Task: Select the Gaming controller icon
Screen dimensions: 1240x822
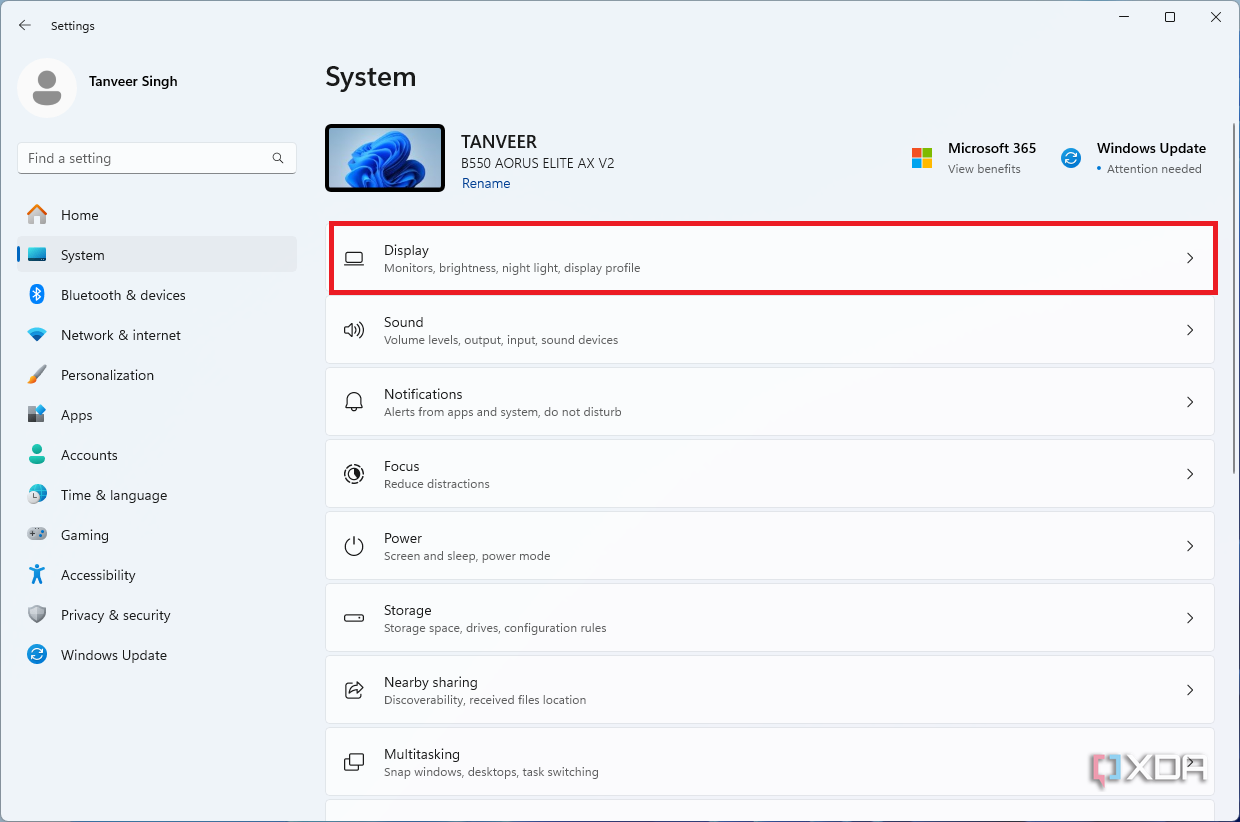Action: tap(40, 535)
